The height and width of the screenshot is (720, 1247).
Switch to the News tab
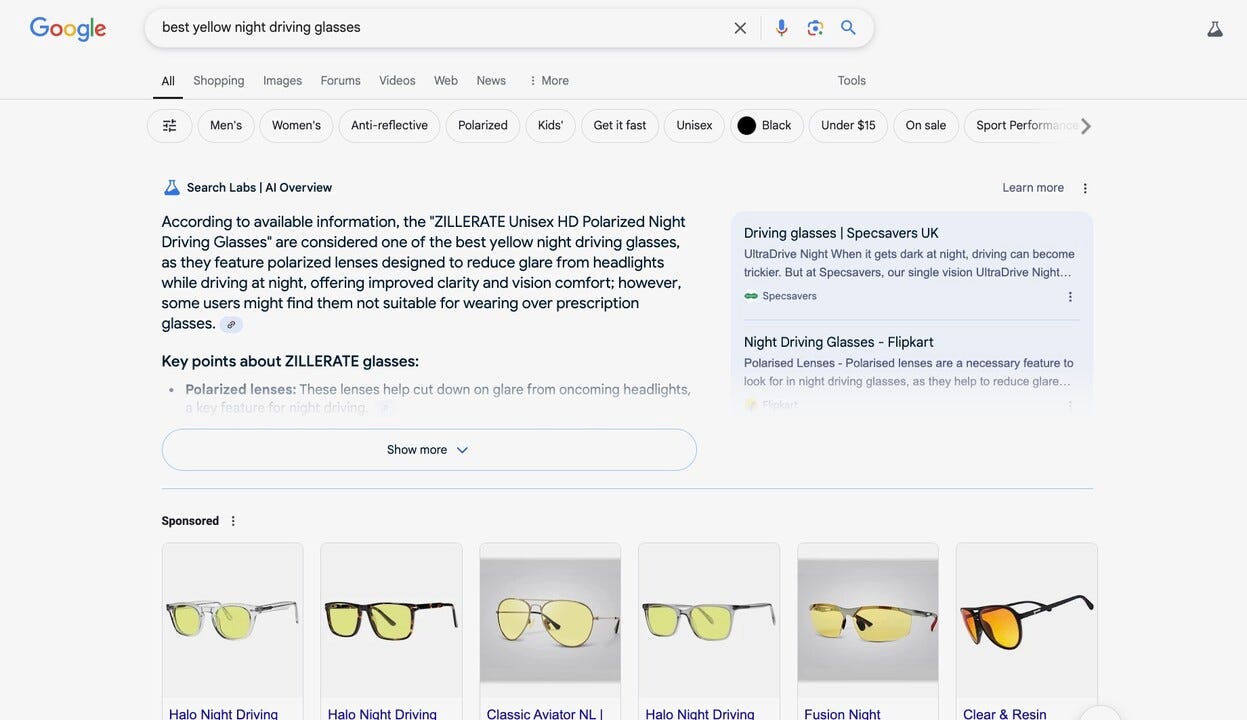[x=491, y=81]
